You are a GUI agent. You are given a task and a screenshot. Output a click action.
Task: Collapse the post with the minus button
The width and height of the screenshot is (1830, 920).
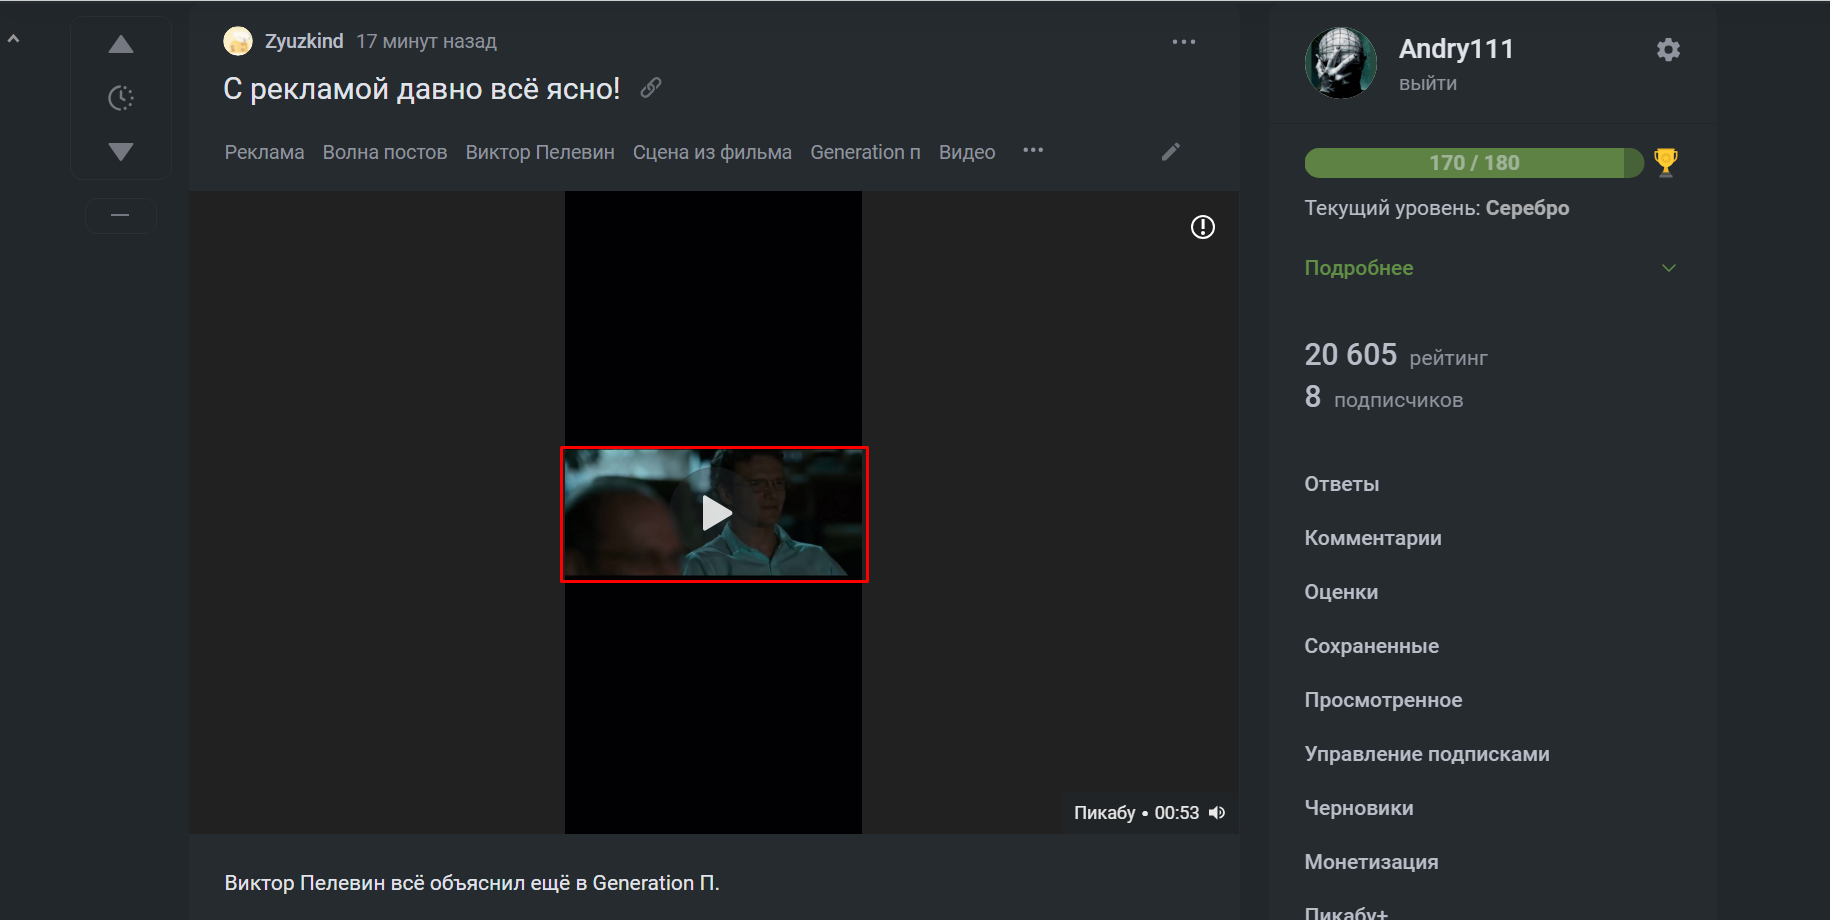pyautogui.click(x=120, y=215)
